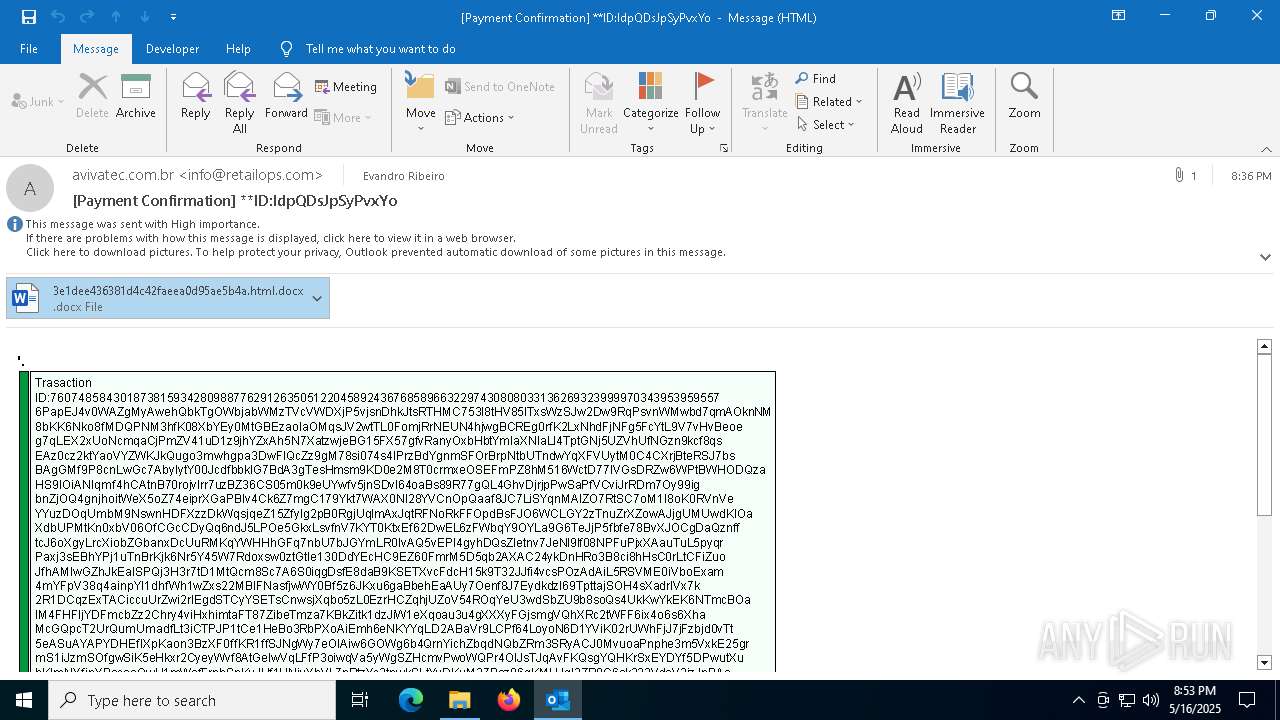This screenshot has height=720, width=1280.
Task: Mark the message as Unread
Action: click(599, 103)
